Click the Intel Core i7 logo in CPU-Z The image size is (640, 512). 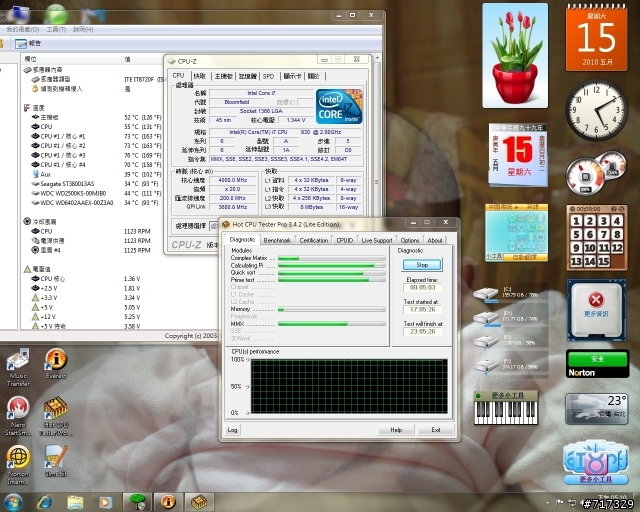(x=339, y=107)
